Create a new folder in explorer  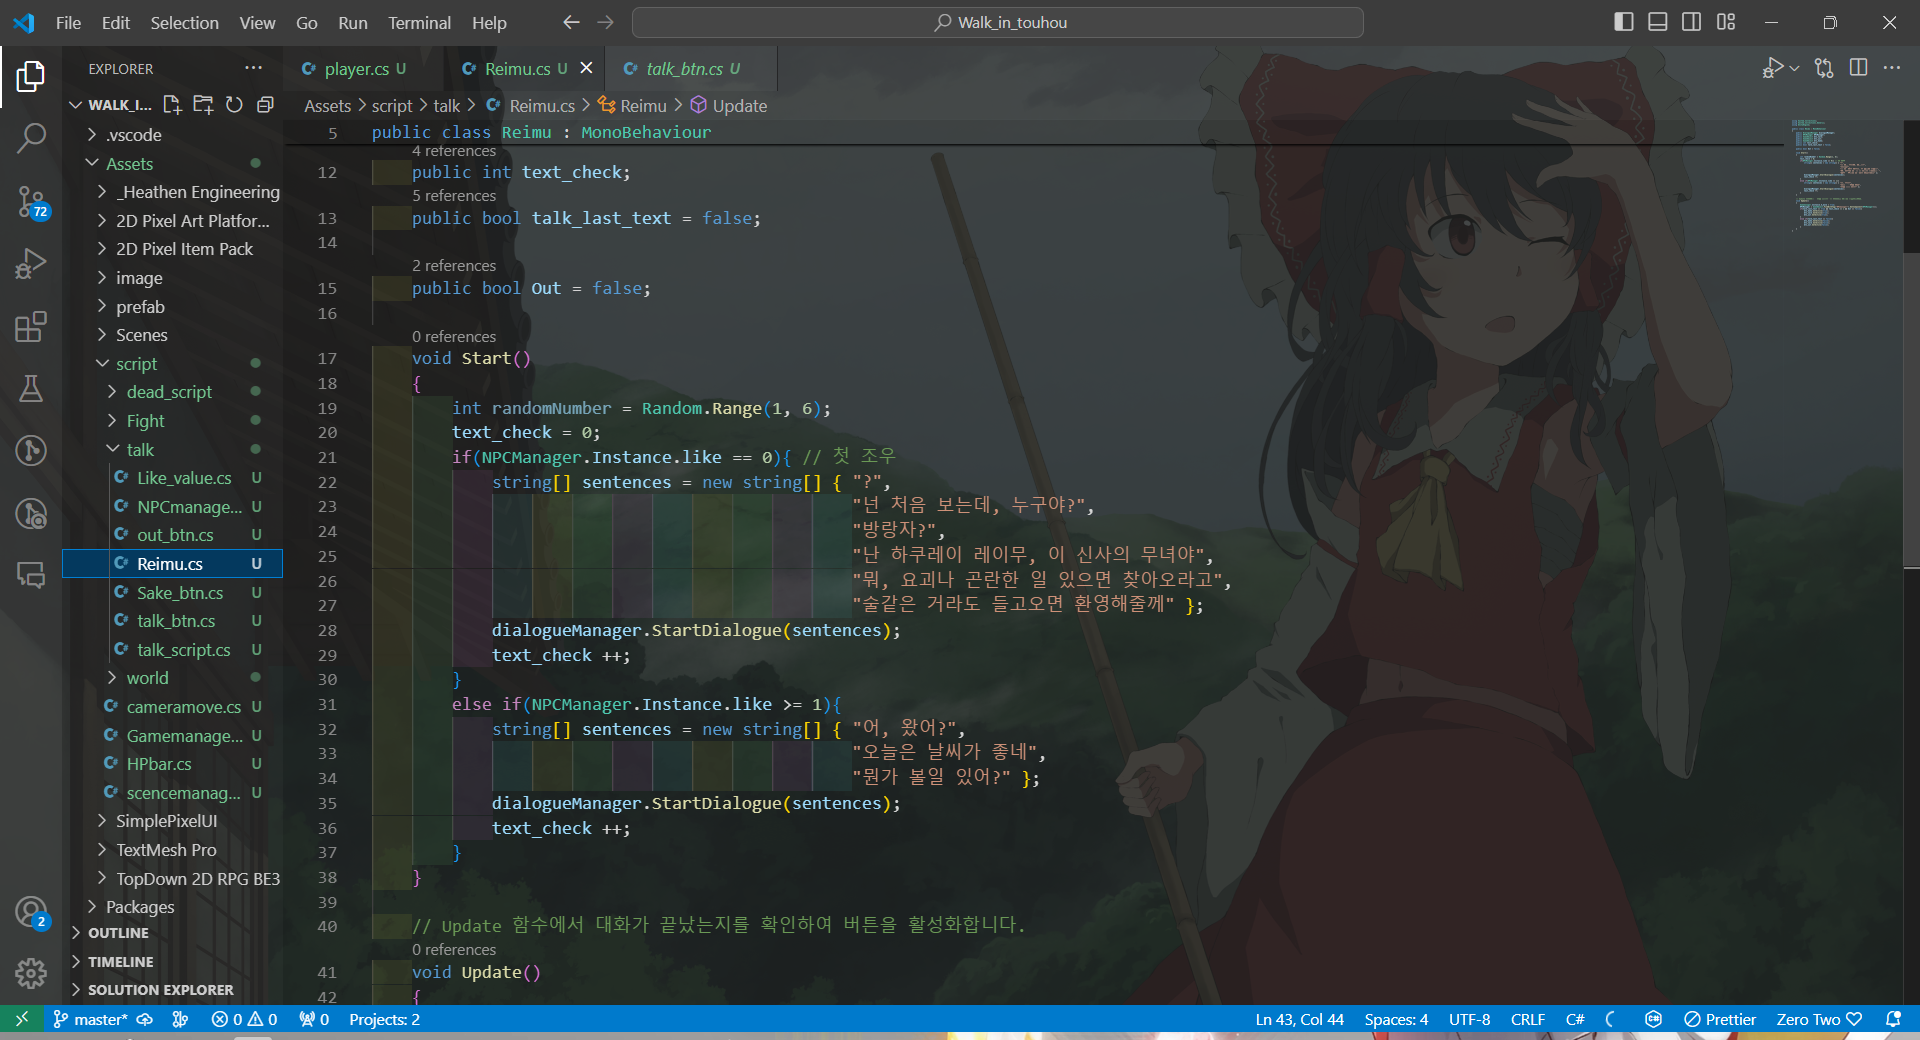(203, 105)
